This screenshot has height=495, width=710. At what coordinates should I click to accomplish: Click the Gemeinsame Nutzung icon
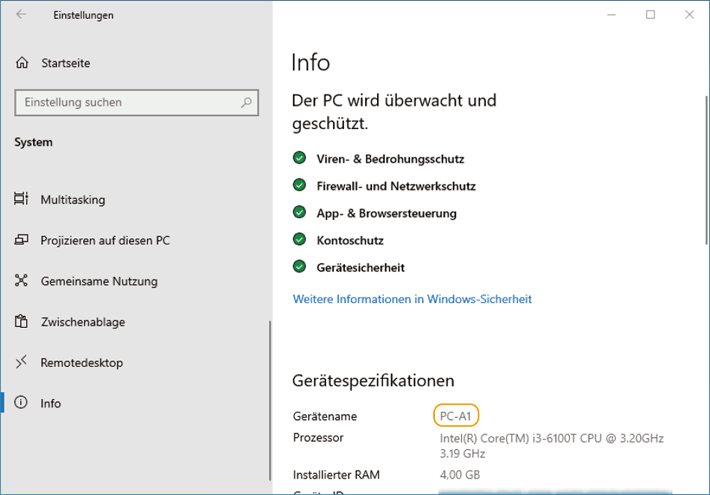(x=21, y=282)
